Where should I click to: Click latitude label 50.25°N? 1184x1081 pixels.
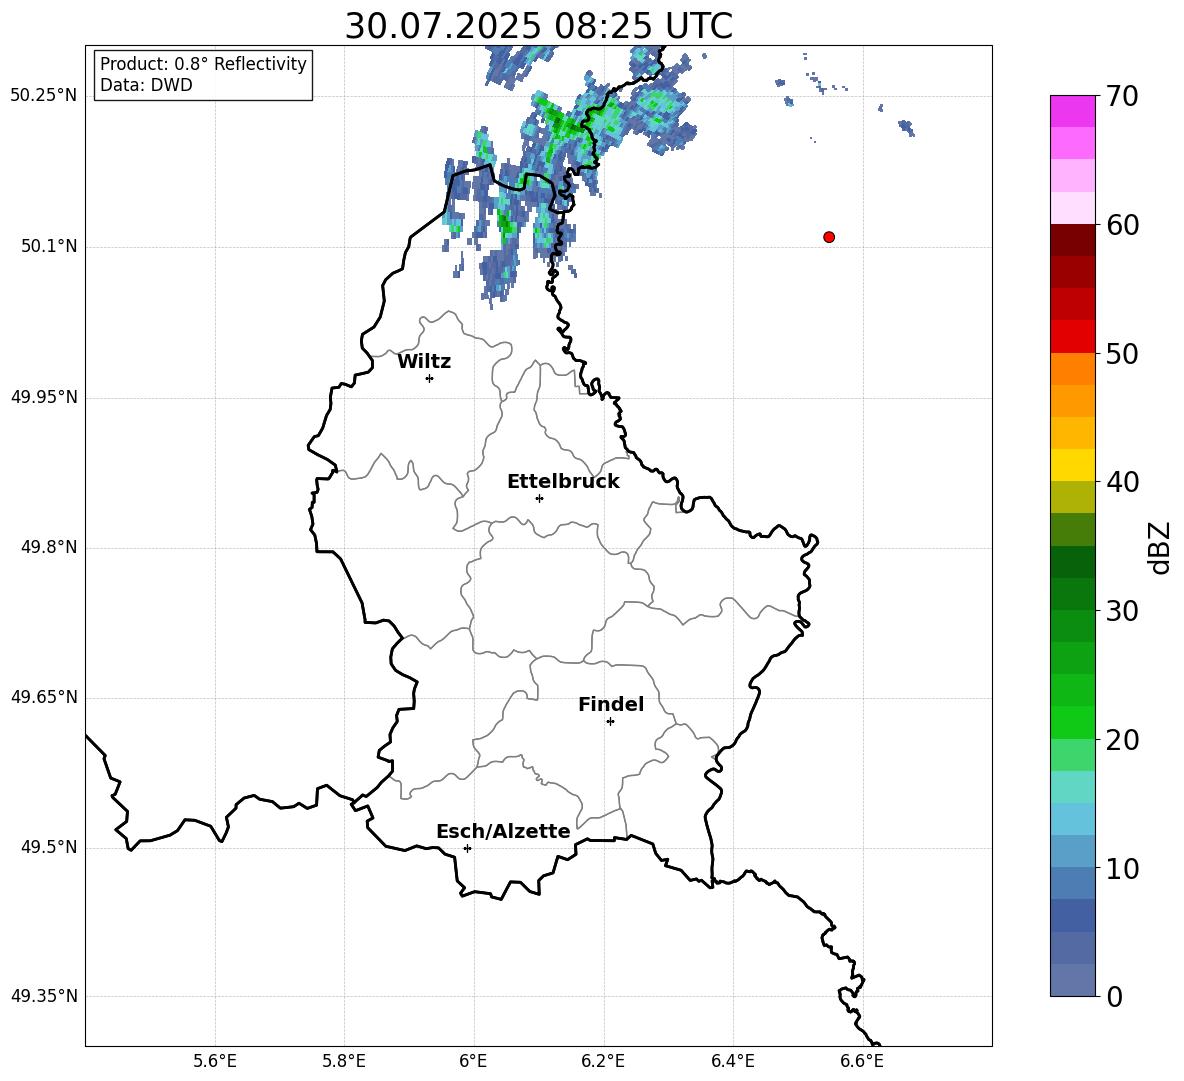click(44, 96)
